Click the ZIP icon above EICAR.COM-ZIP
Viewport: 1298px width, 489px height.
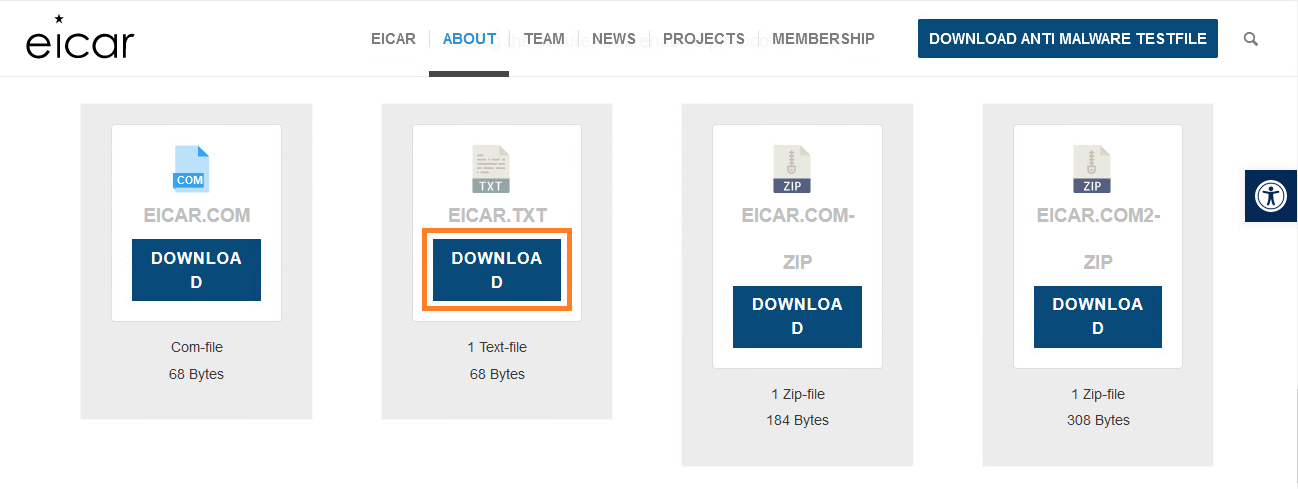coord(792,169)
